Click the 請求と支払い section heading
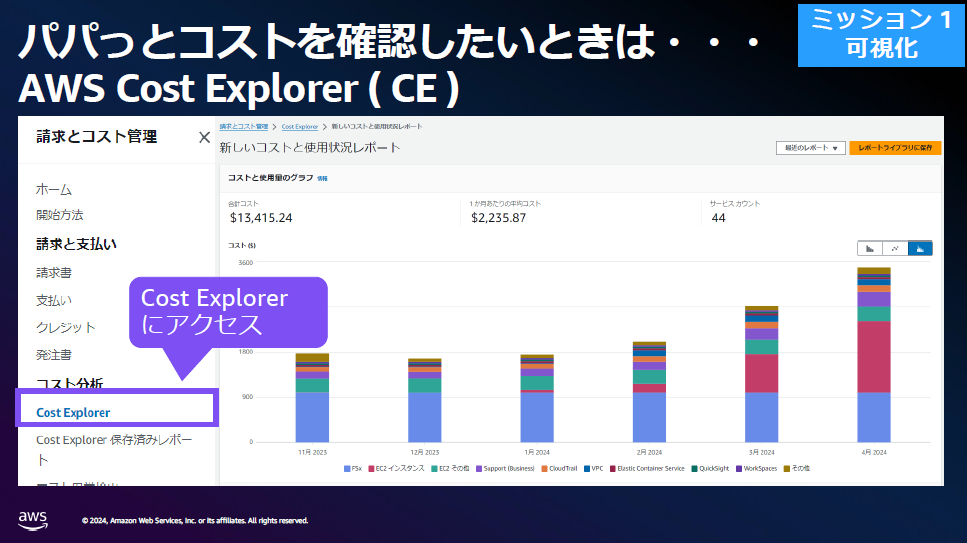Image resolution: width=967 pixels, height=543 pixels. 76,244
